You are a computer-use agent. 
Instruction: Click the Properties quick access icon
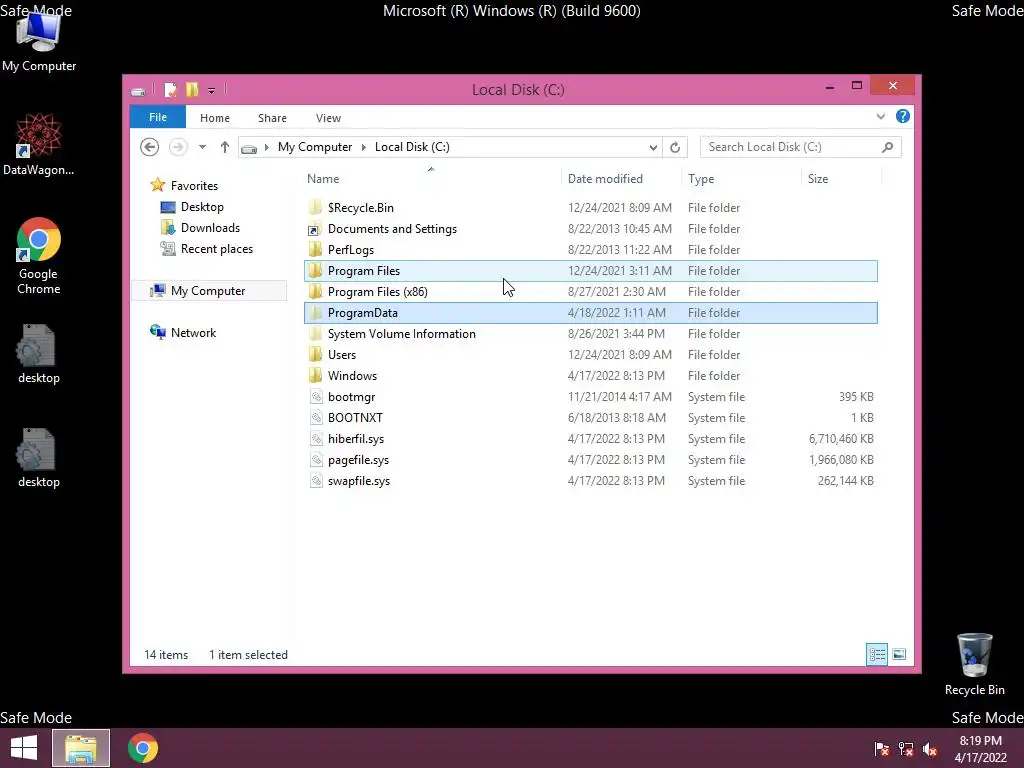pos(170,89)
